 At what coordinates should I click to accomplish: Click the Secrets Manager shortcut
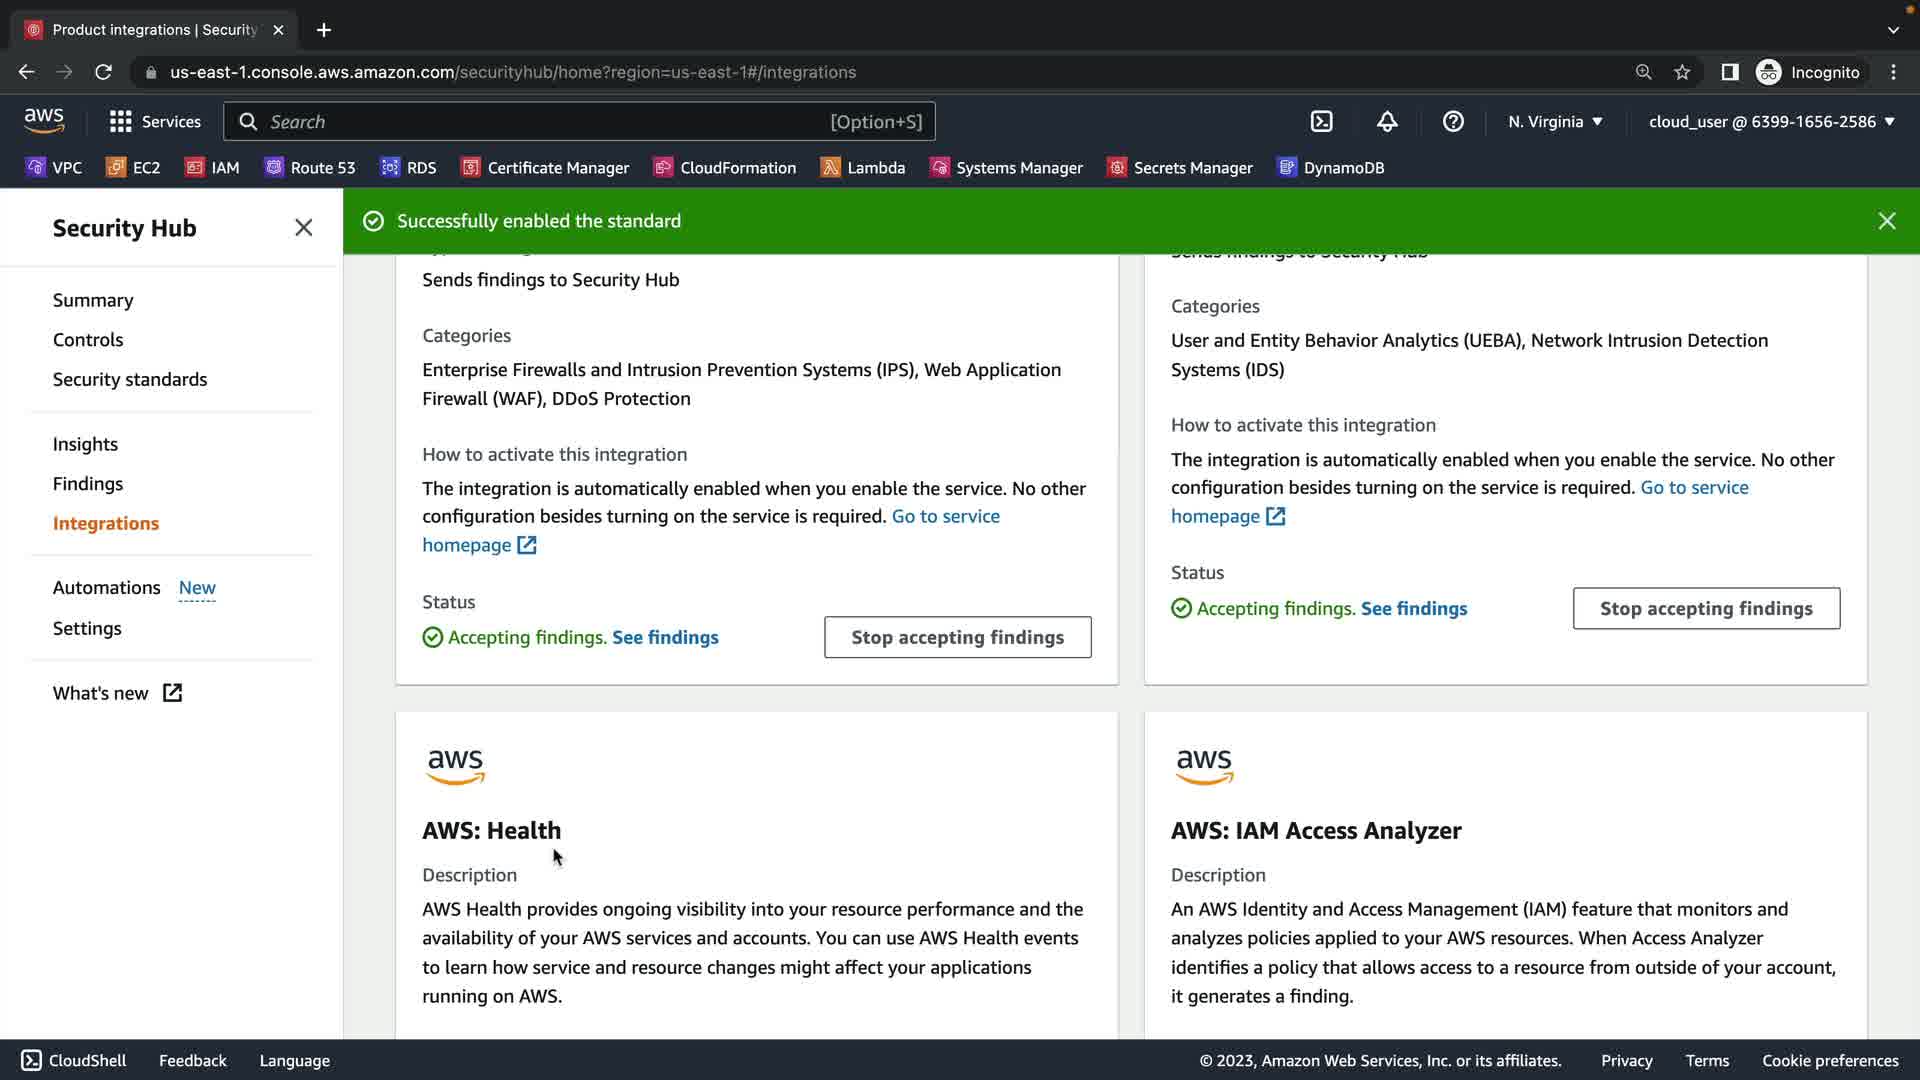1180,168
